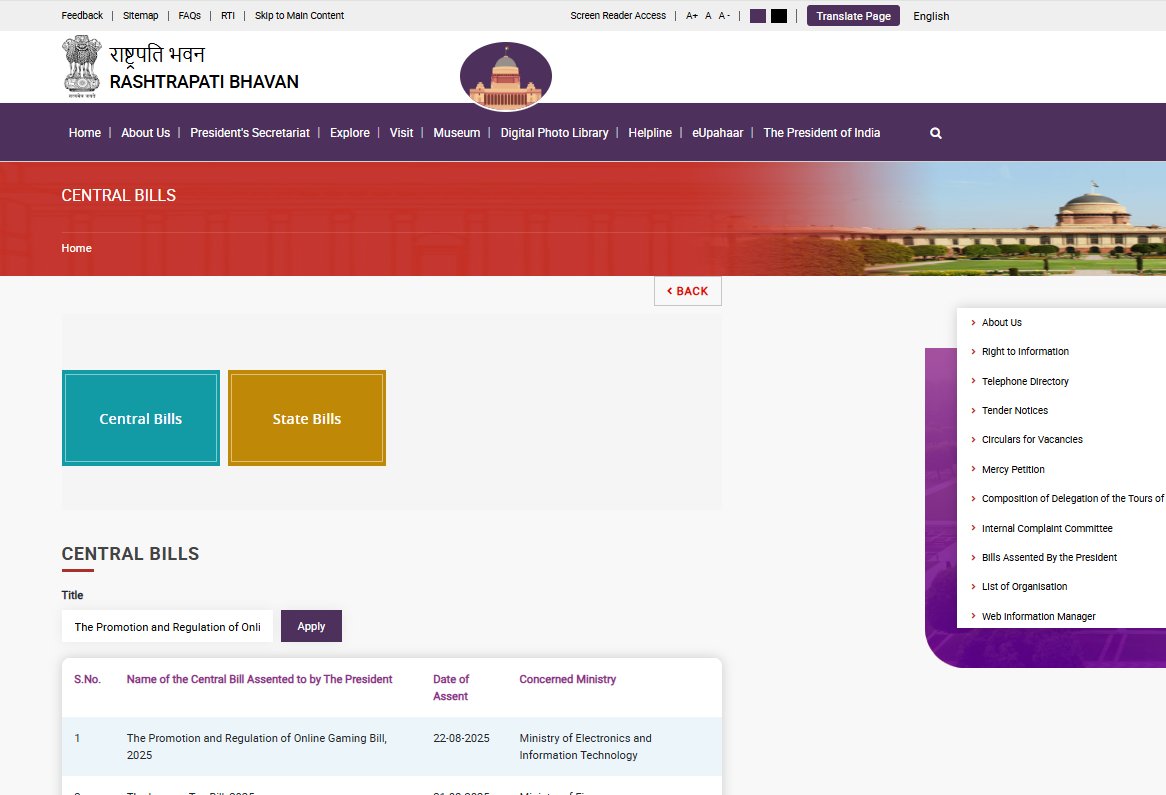This screenshot has height=795, width=1166.
Task: Click the Title search input field
Action: 167,626
